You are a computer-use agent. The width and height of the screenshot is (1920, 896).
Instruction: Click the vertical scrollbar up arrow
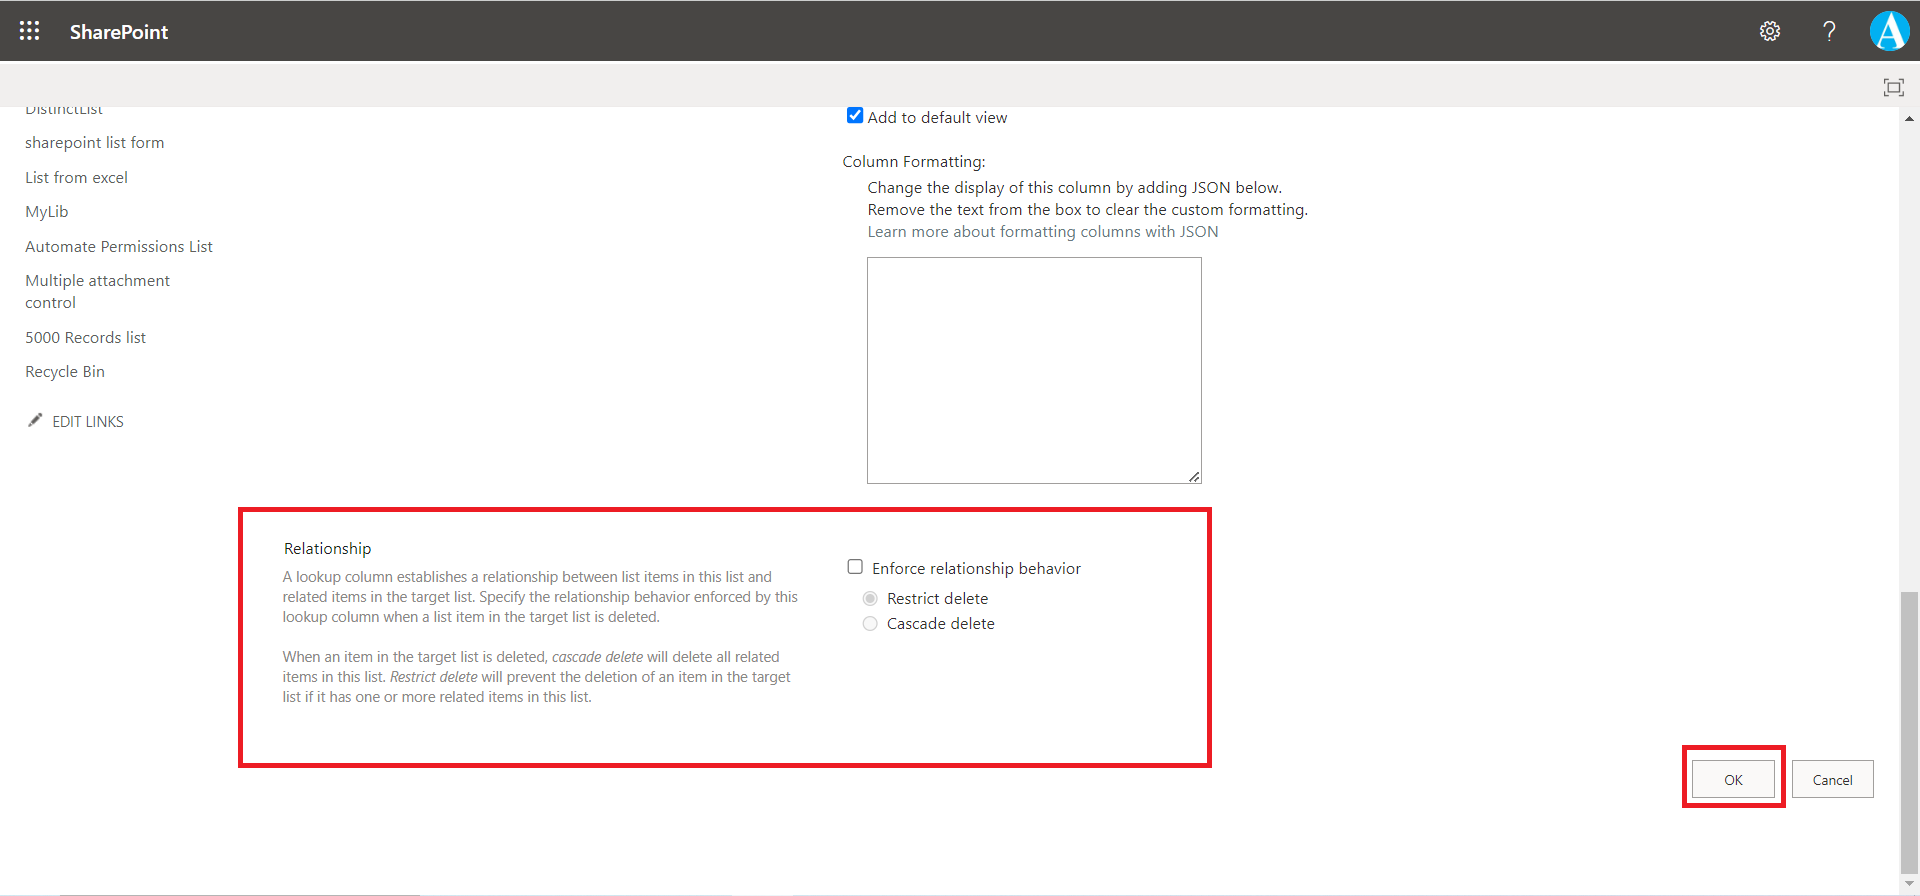click(x=1909, y=118)
